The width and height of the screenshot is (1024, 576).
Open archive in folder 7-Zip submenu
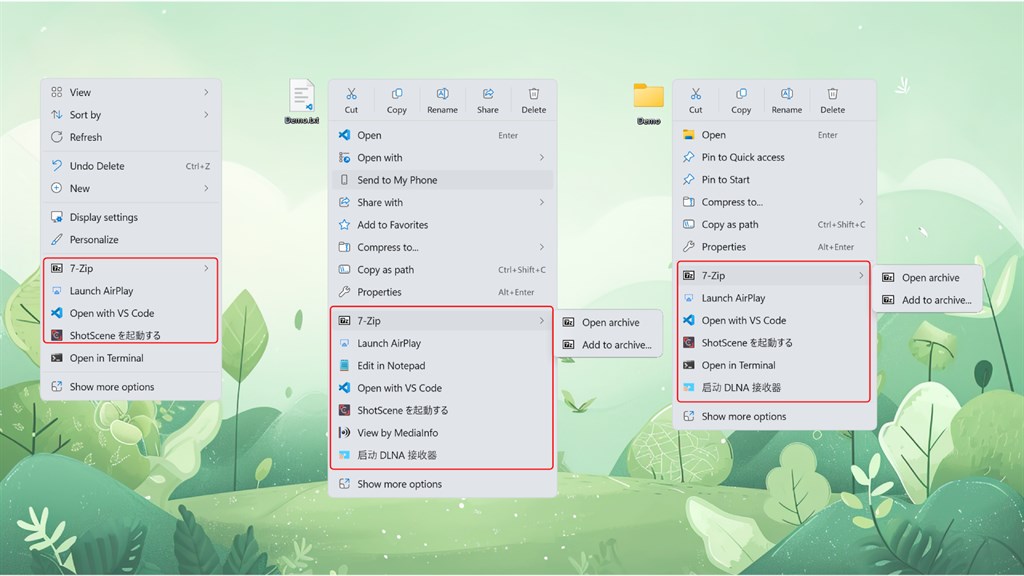coord(928,278)
